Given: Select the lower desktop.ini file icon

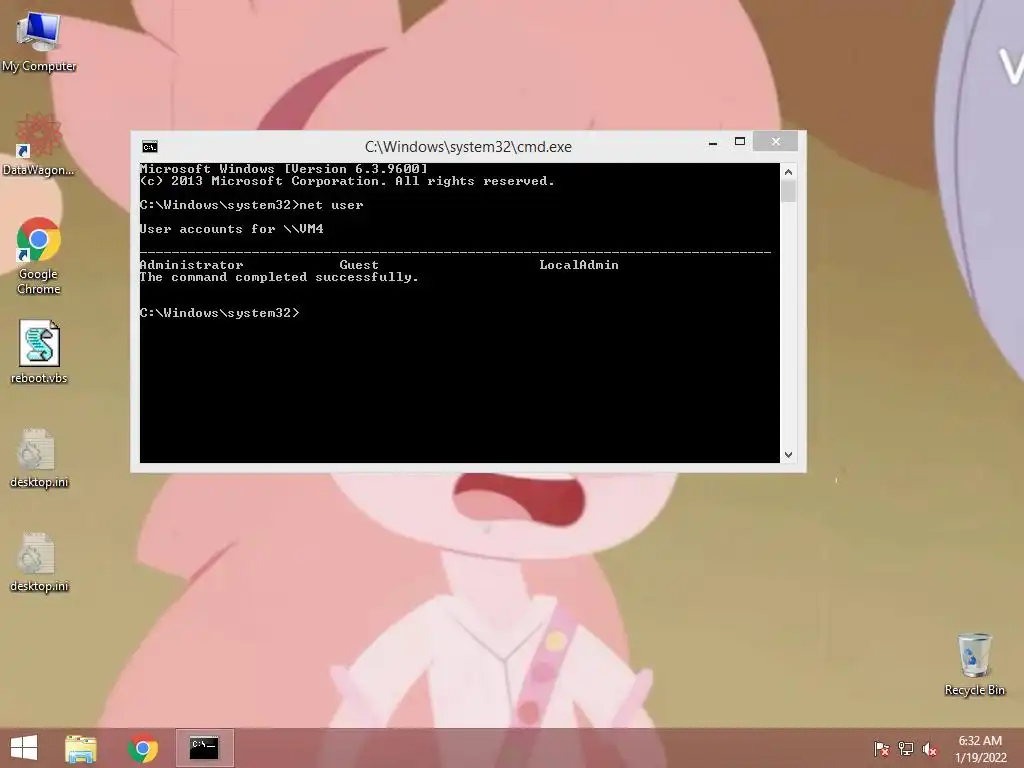Looking at the screenshot, I should 39,562.
